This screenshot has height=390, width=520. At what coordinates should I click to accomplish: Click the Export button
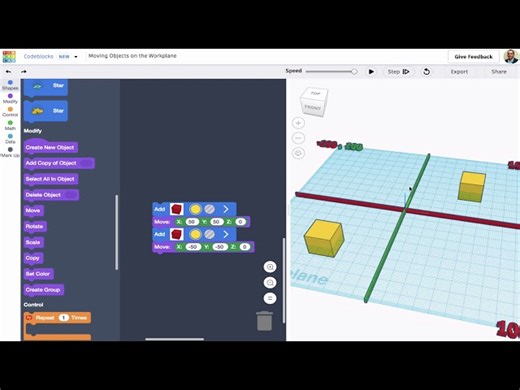pyautogui.click(x=459, y=72)
